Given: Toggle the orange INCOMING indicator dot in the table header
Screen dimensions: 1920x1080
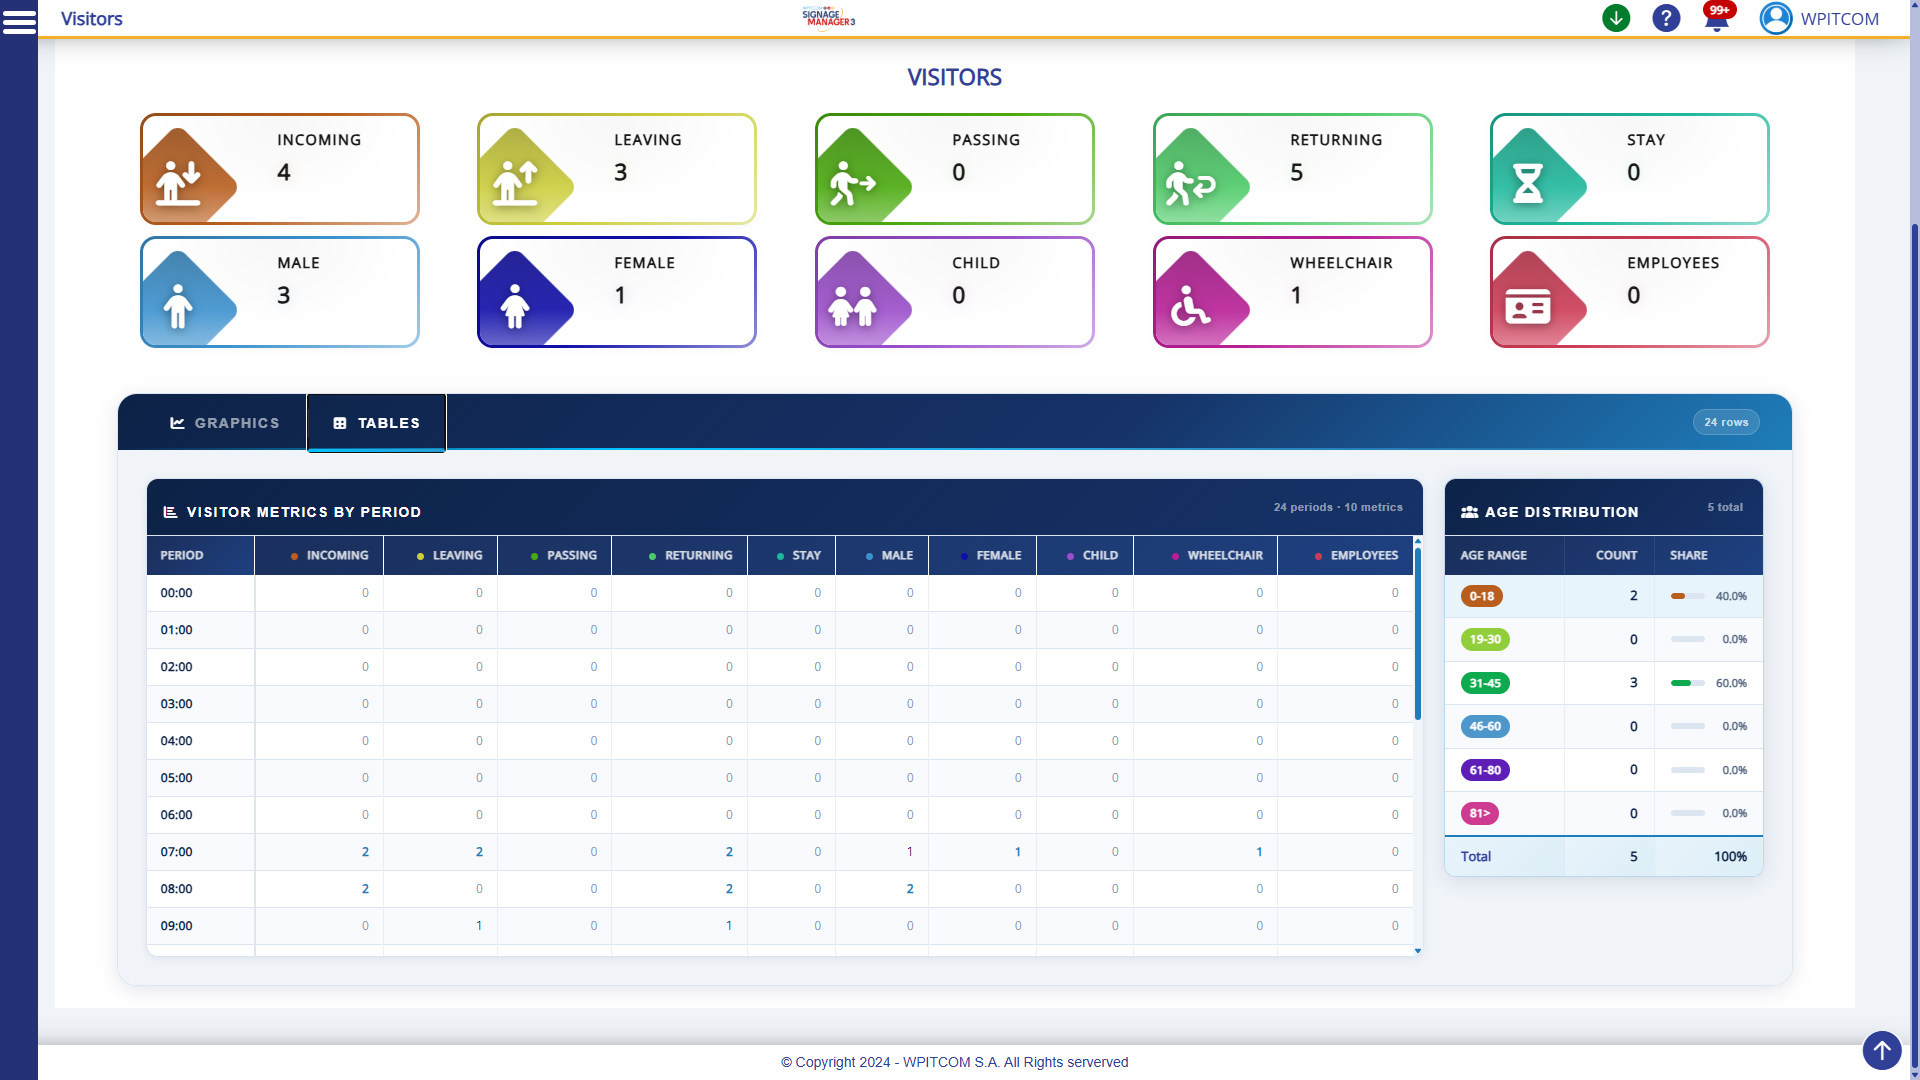Looking at the screenshot, I should pyautogui.click(x=294, y=555).
